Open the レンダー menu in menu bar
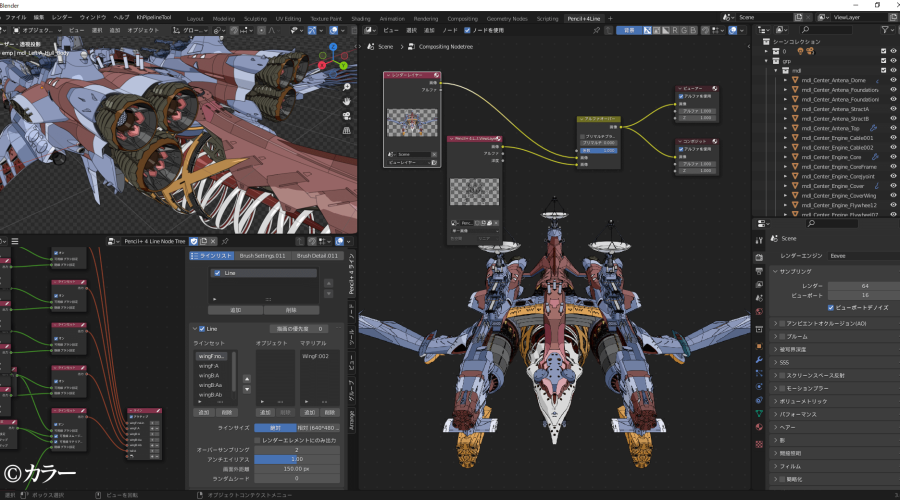 (61, 18)
